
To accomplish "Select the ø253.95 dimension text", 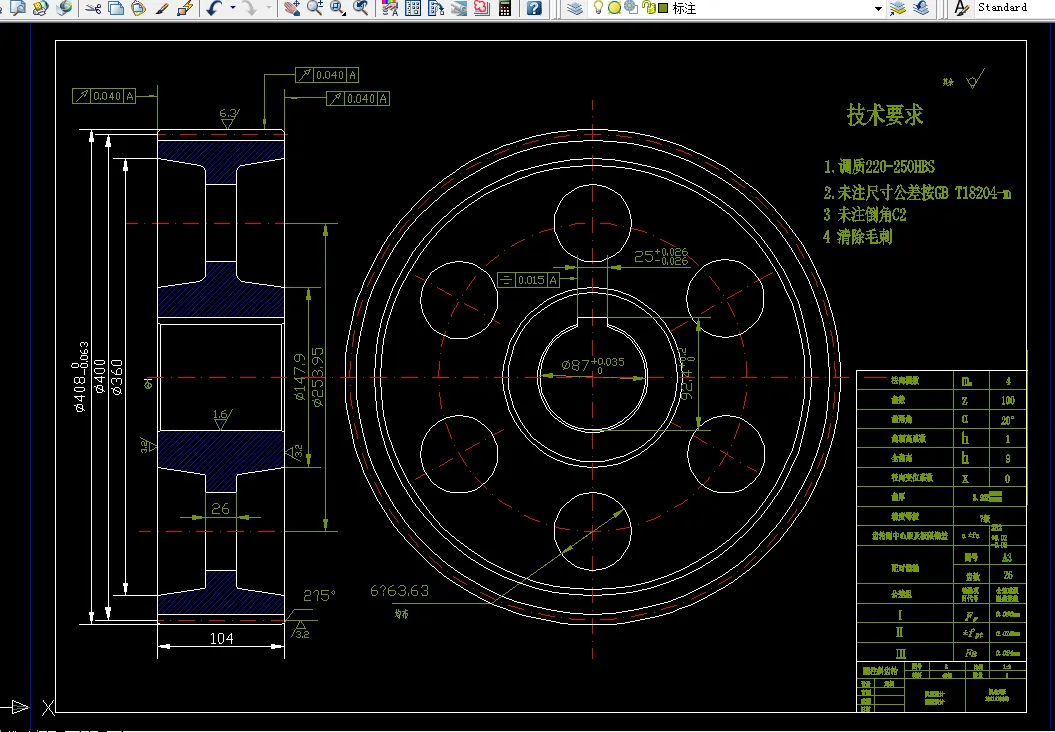I will point(318,377).
